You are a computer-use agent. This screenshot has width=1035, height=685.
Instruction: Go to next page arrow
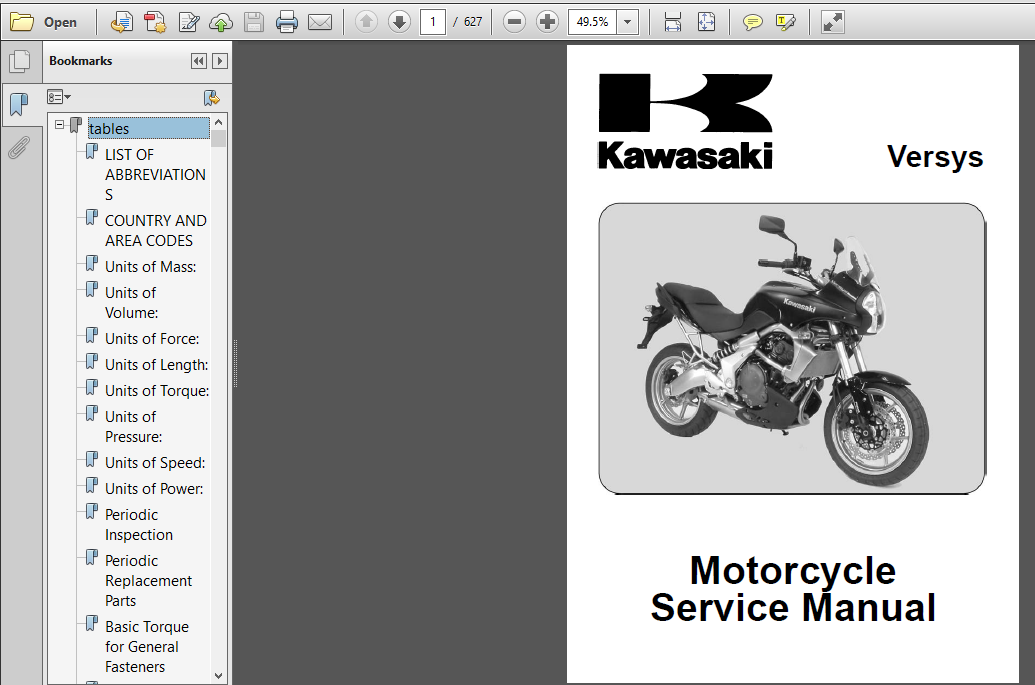(399, 22)
